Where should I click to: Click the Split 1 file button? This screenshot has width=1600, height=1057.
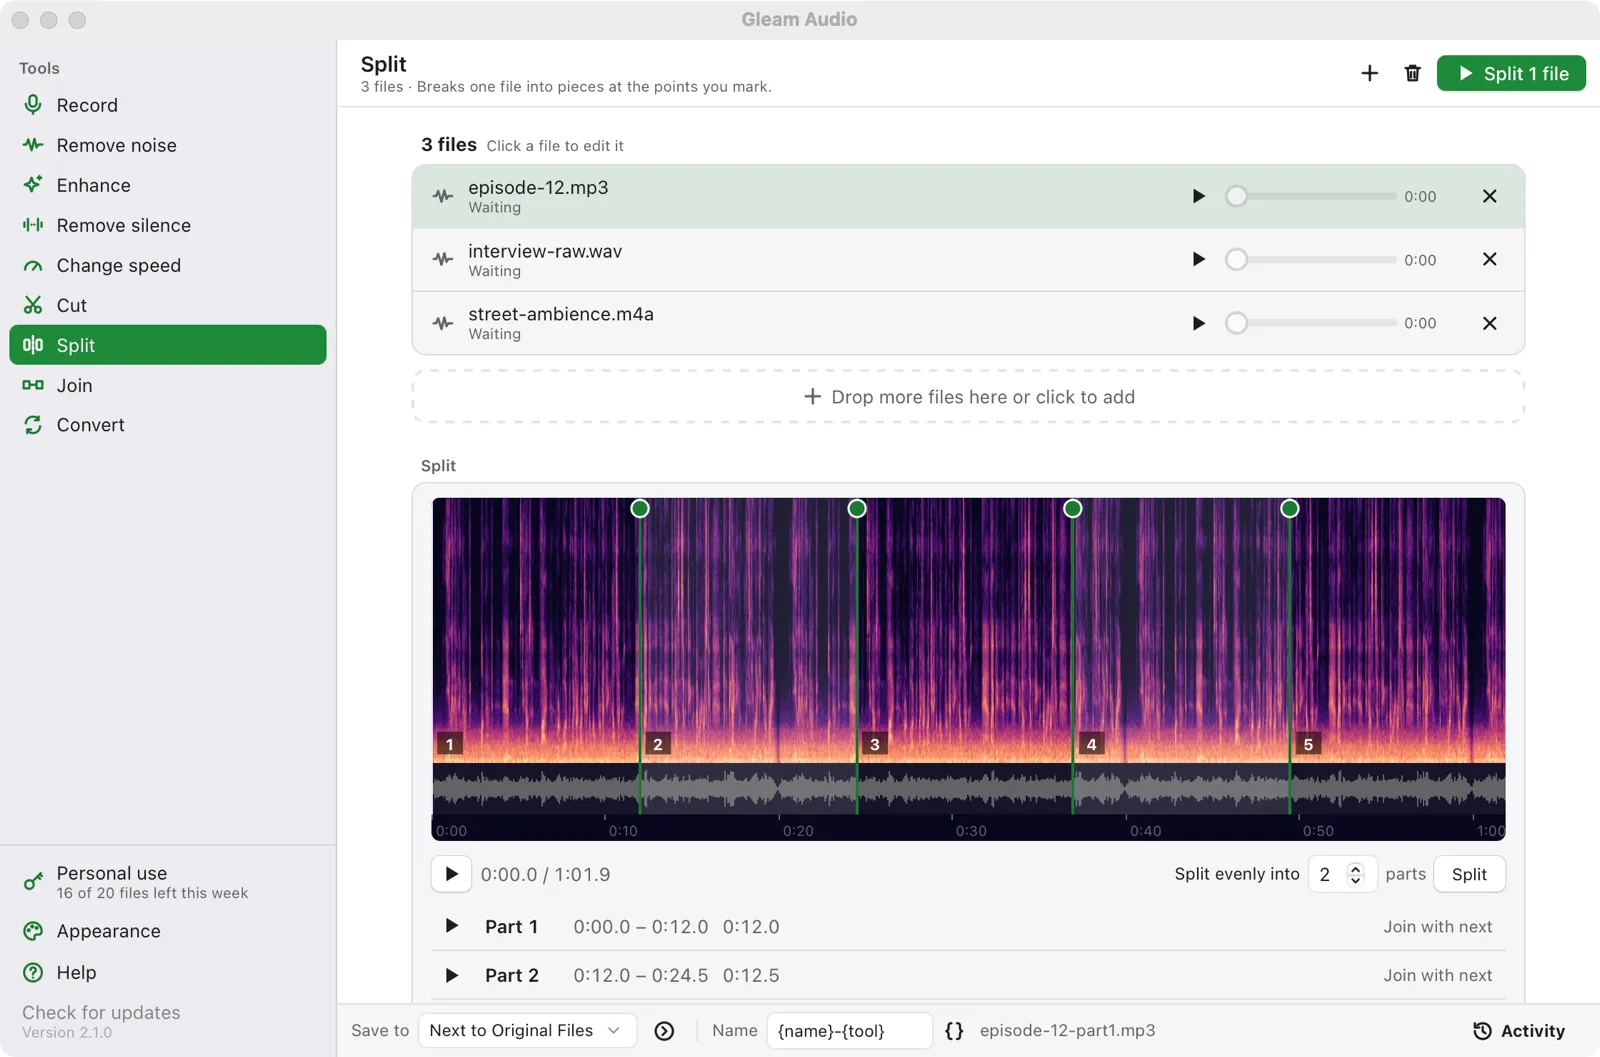coord(1511,73)
